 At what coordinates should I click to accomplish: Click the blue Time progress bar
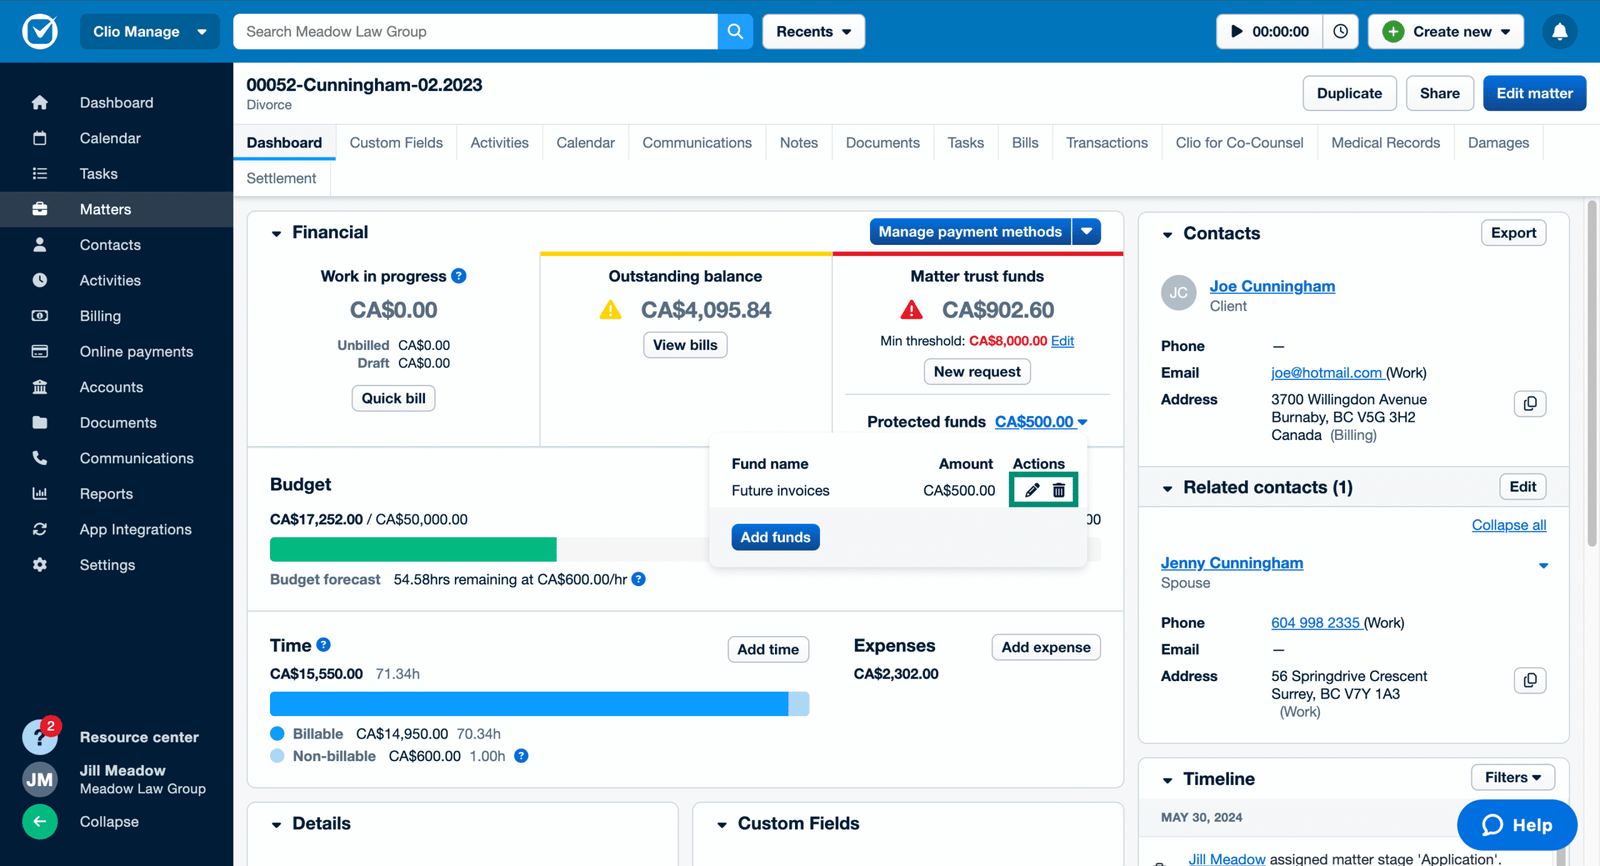point(529,703)
